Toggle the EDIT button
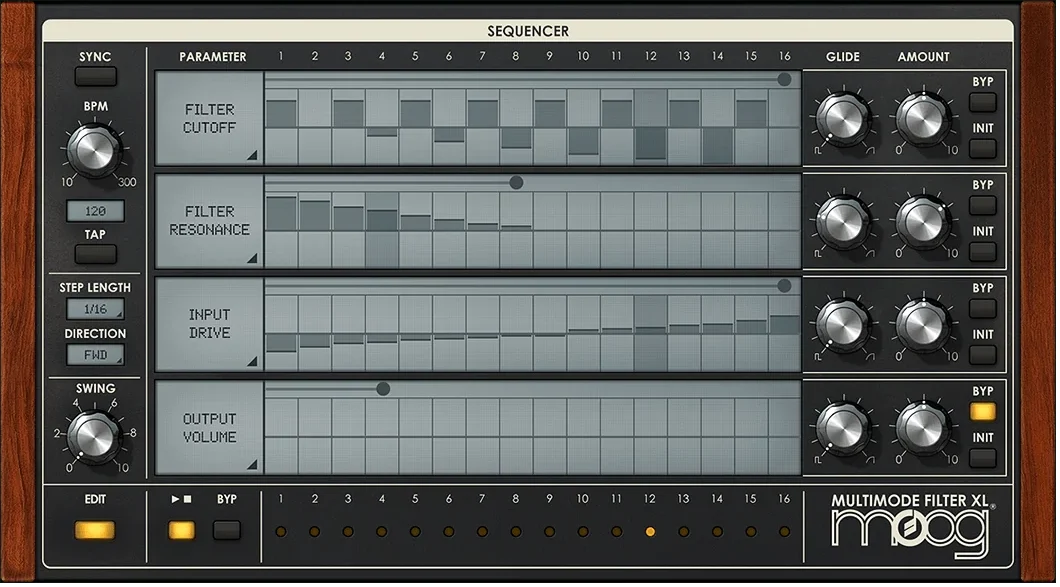The width and height of the screenshot is (1060, 587). (x=95, y=530)
